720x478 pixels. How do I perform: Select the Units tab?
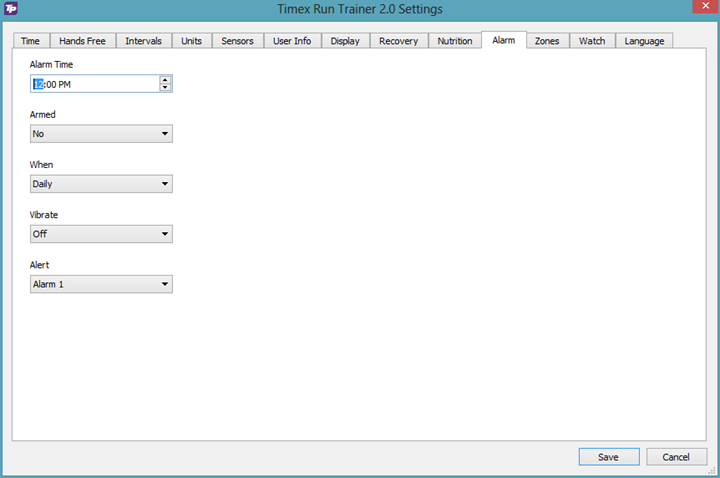pyautogui.click(x=191, y=41)
